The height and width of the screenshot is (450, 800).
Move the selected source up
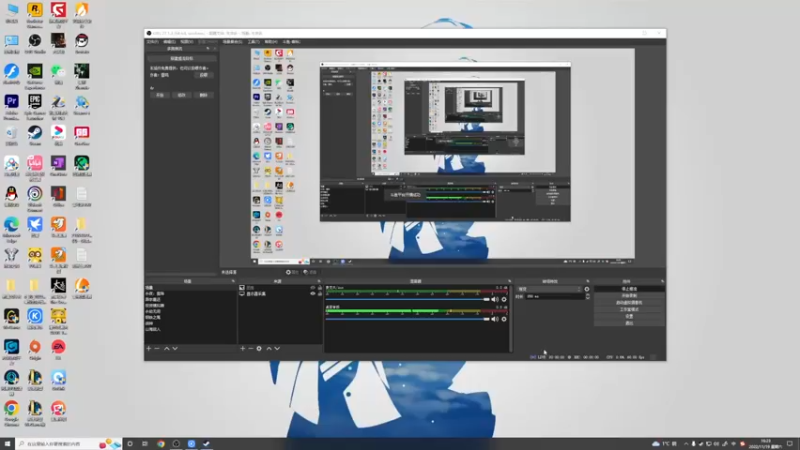tap(269, 348)
